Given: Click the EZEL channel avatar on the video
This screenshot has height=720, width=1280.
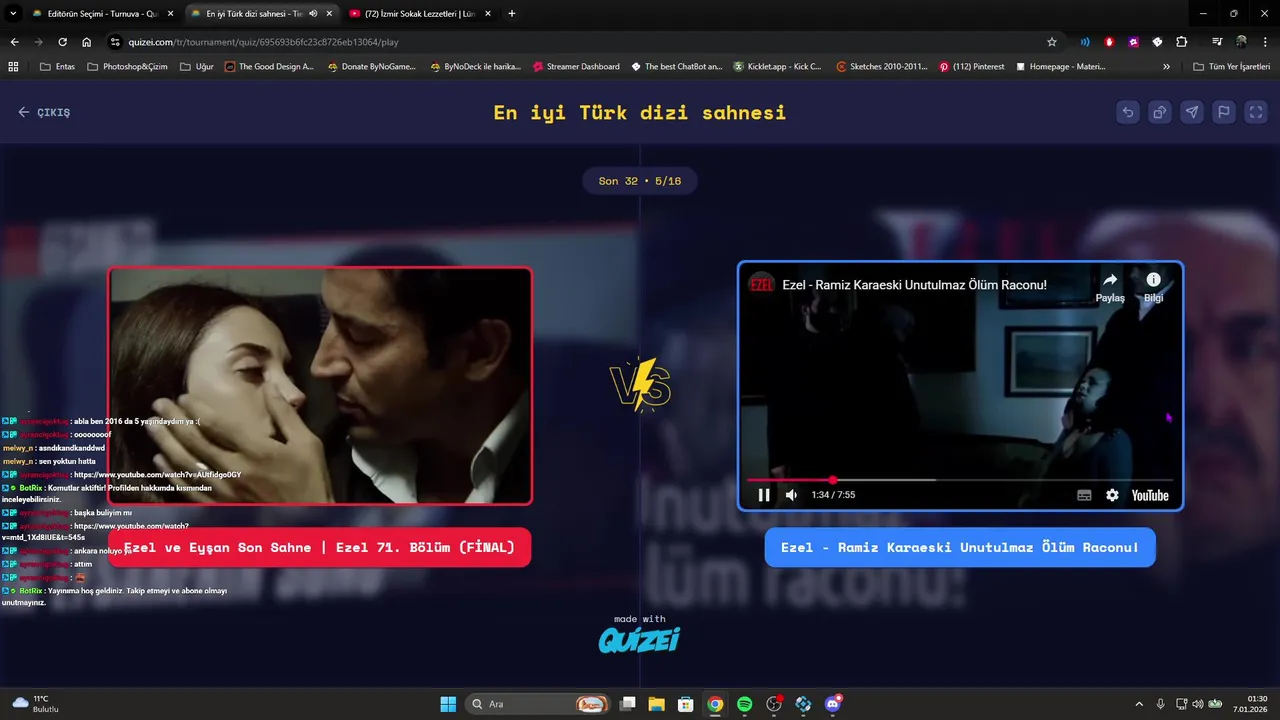Looking at the screenshot, I should (762, 284).
